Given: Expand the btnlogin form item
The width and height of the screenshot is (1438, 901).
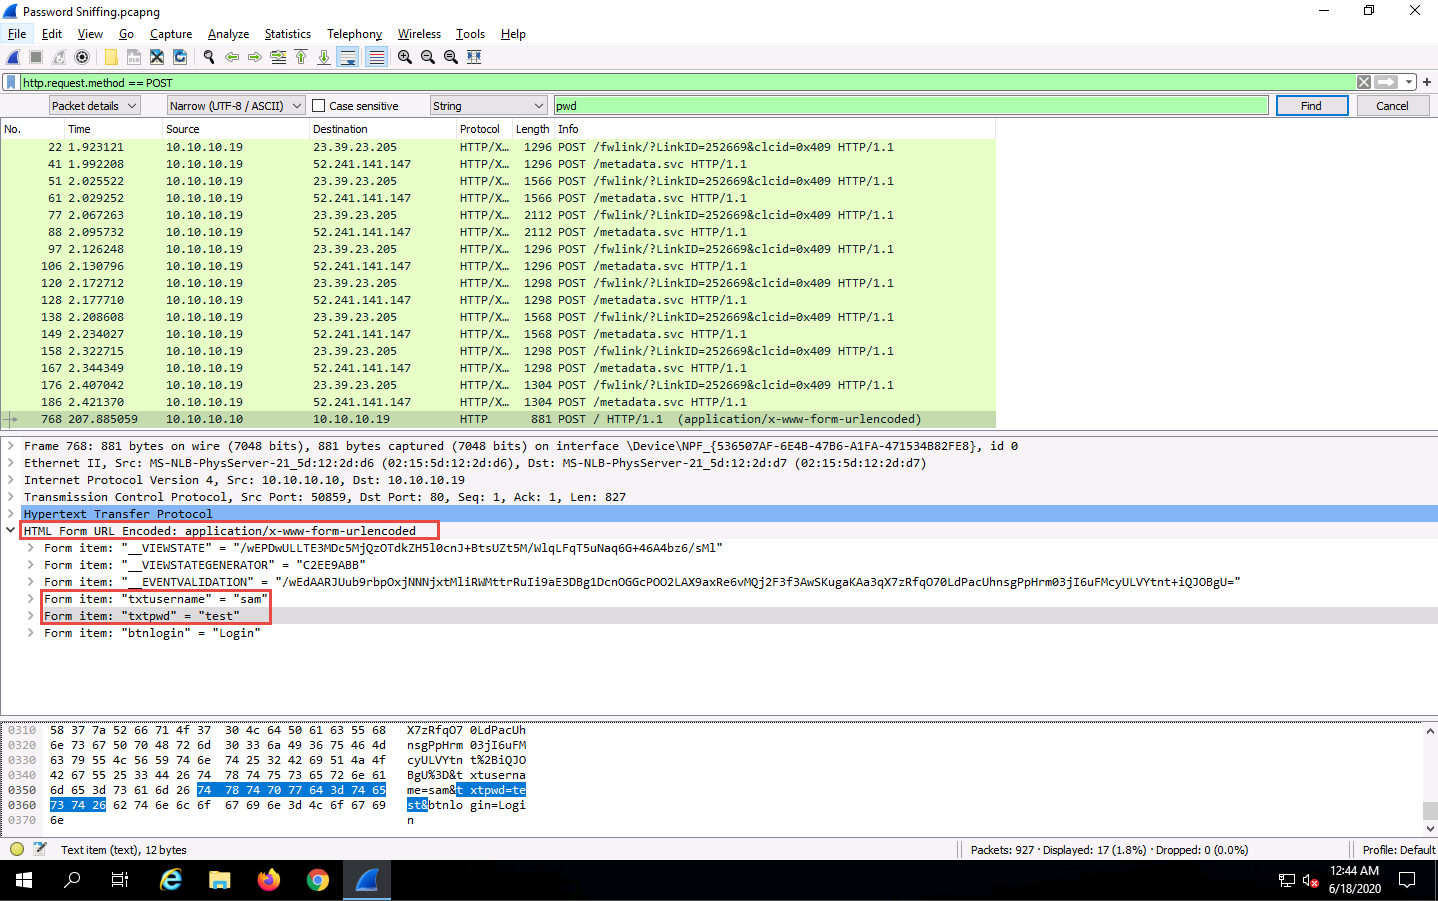Looking at the screenshot, I should 30,633.
